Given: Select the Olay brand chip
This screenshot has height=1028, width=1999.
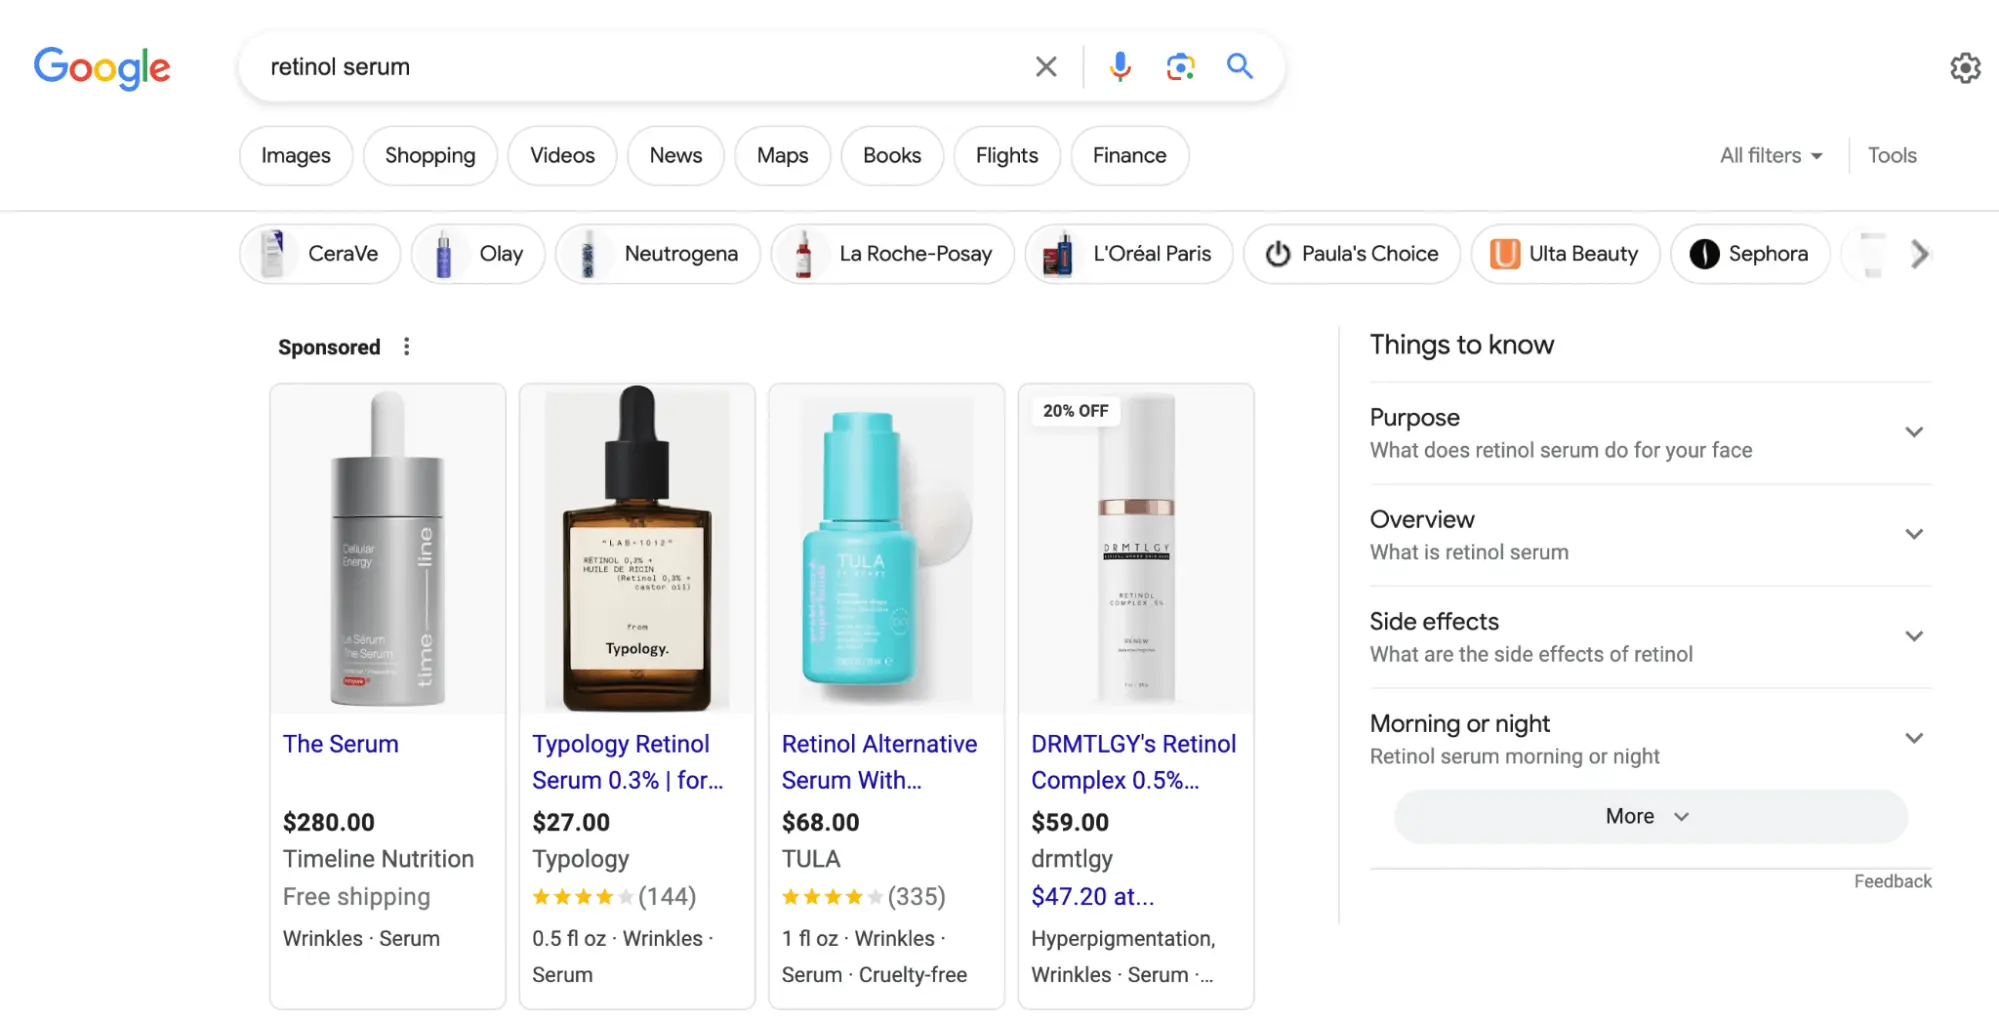Looking at the screenshot, I should coord(478,254).
